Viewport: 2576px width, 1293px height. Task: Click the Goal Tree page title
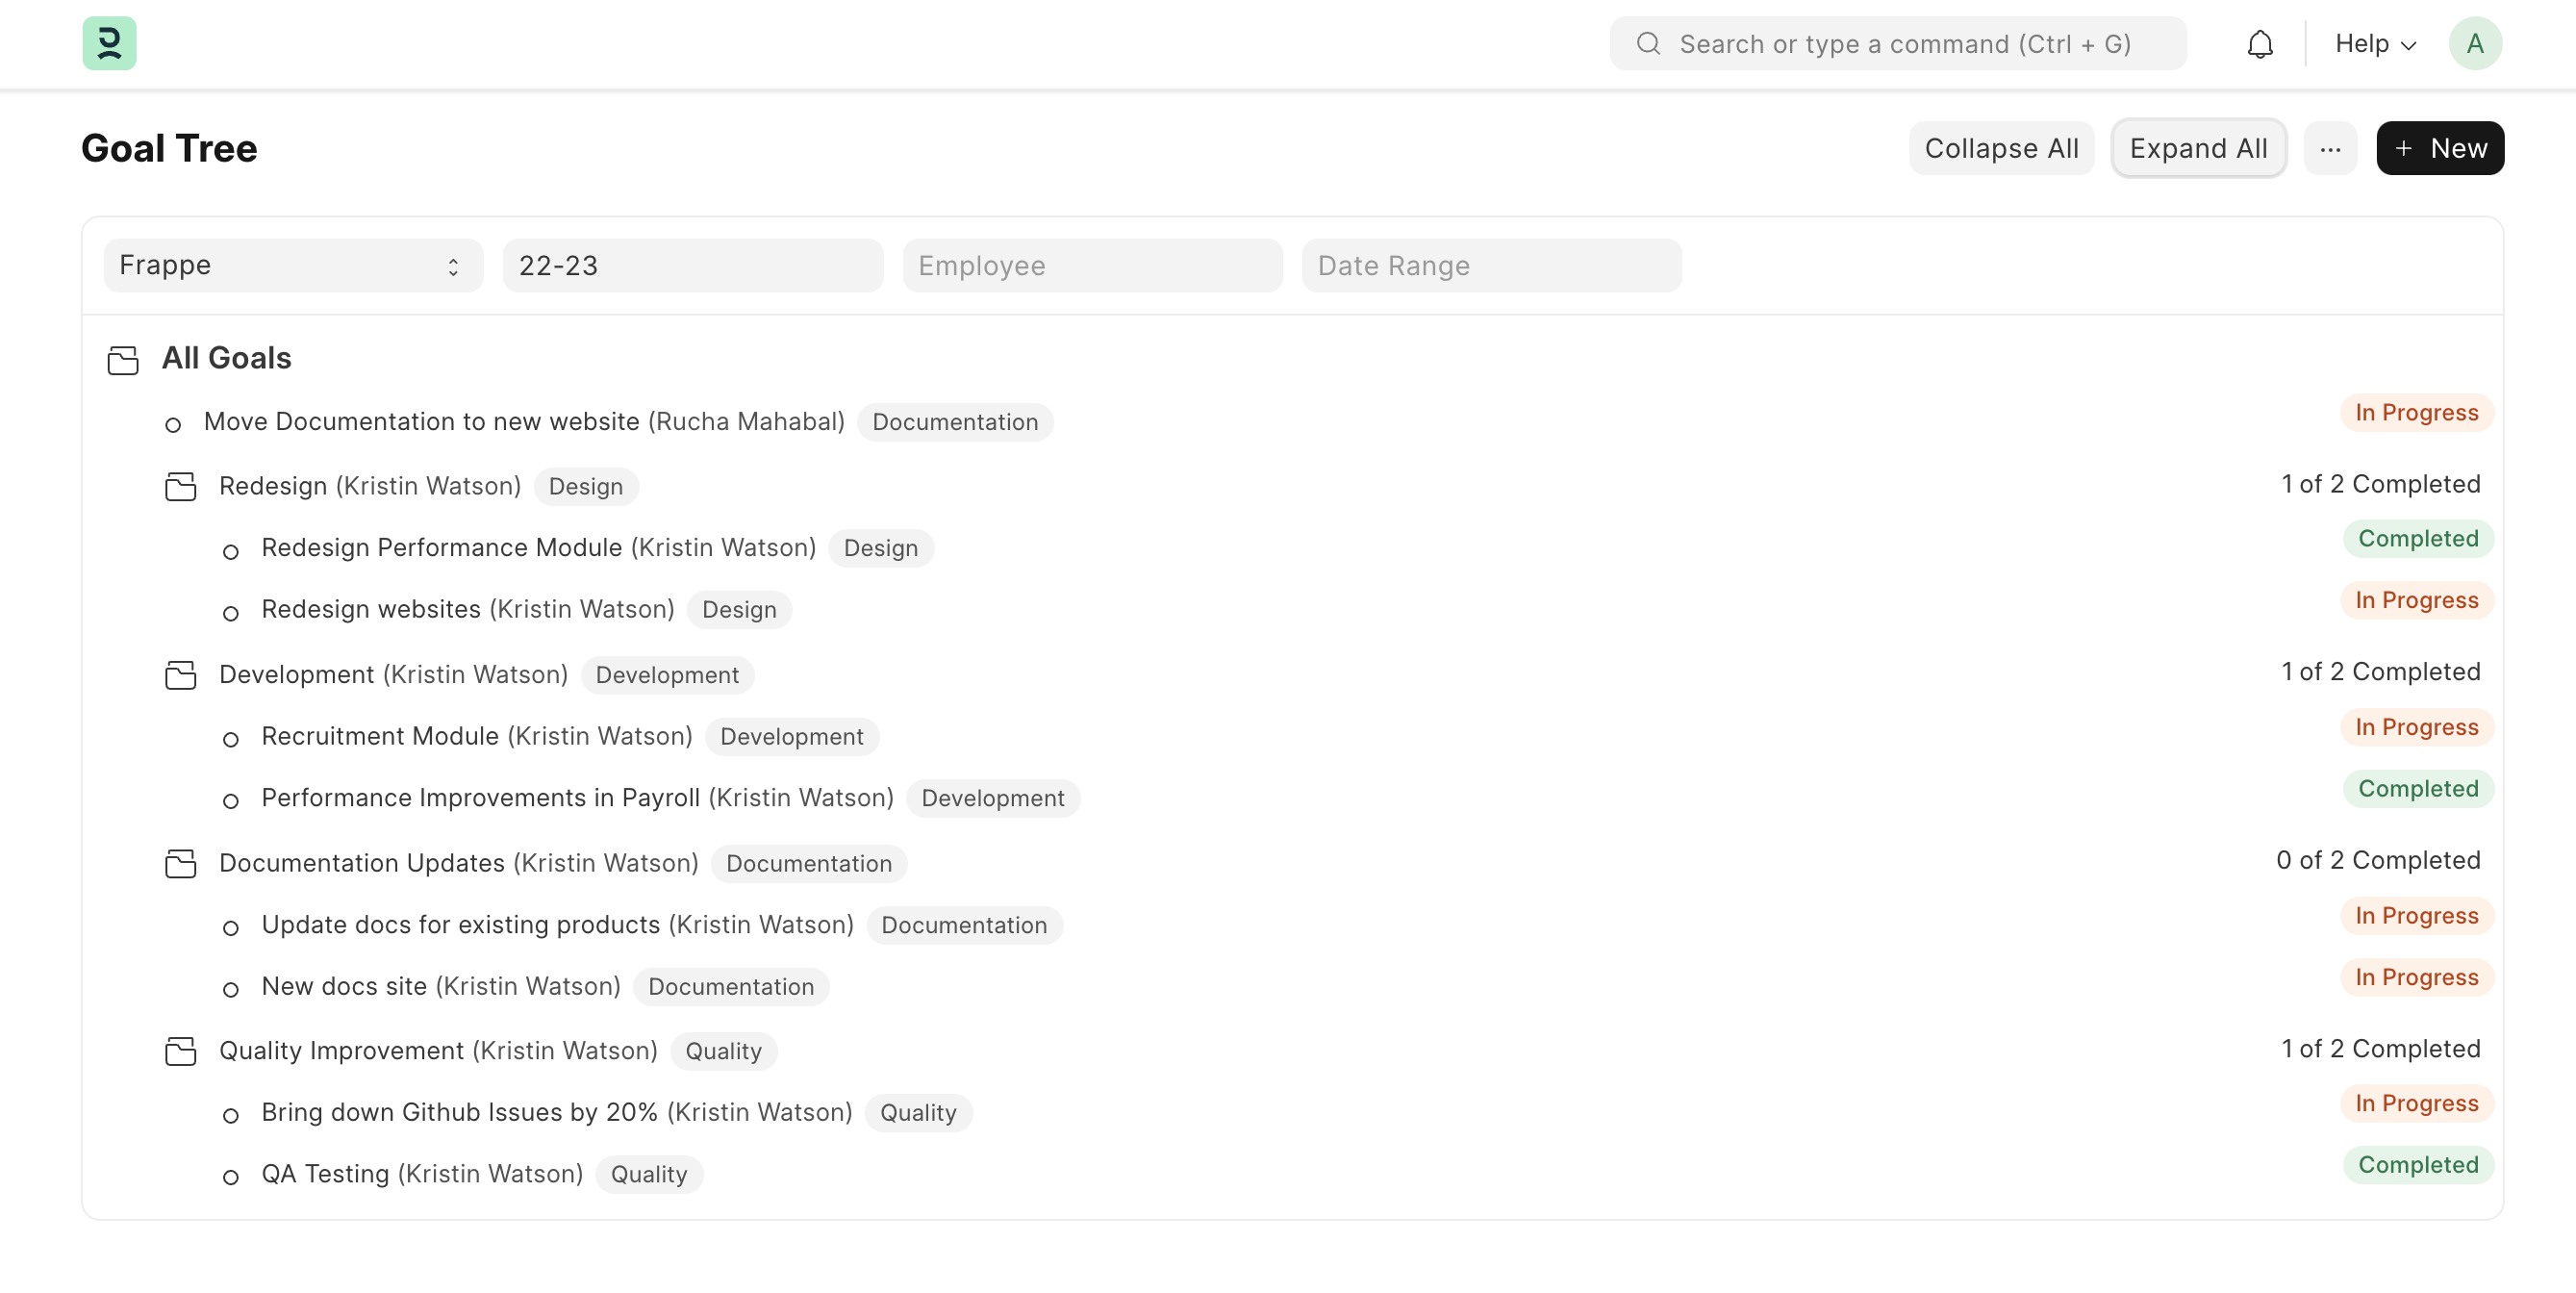click(169, 148)
